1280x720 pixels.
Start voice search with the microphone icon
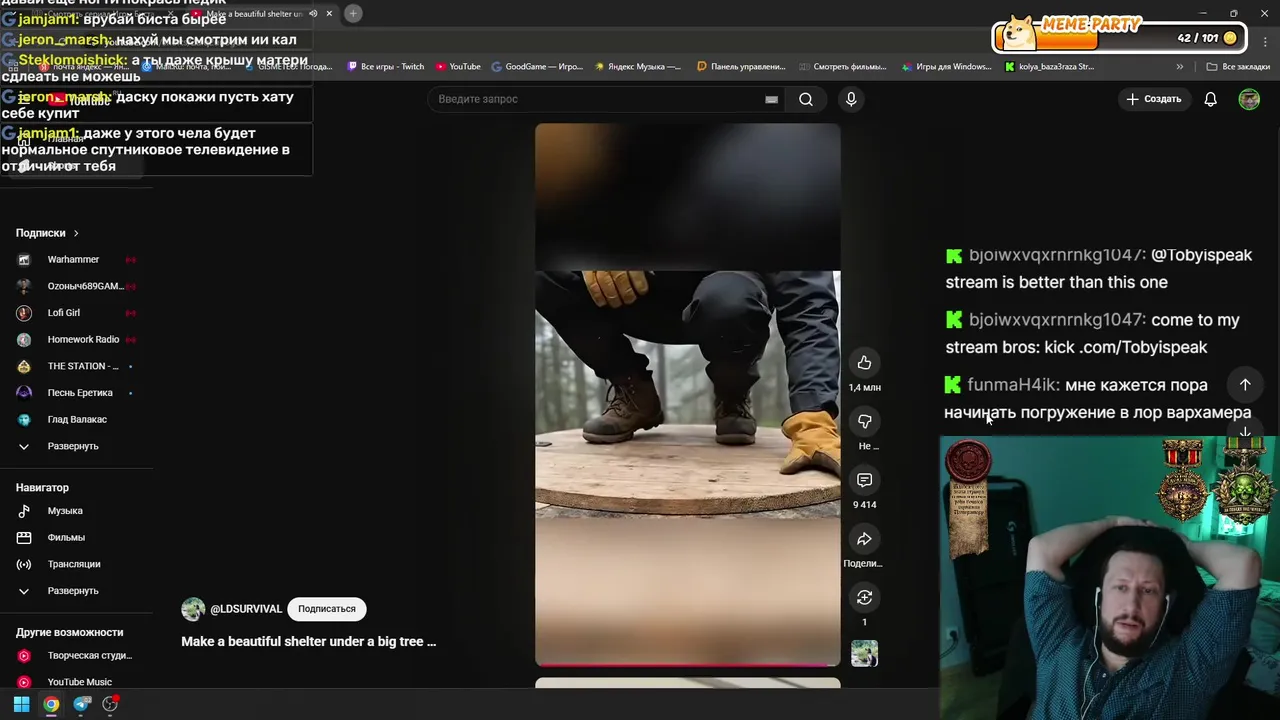pyautogui.click(x=851, y=99)
